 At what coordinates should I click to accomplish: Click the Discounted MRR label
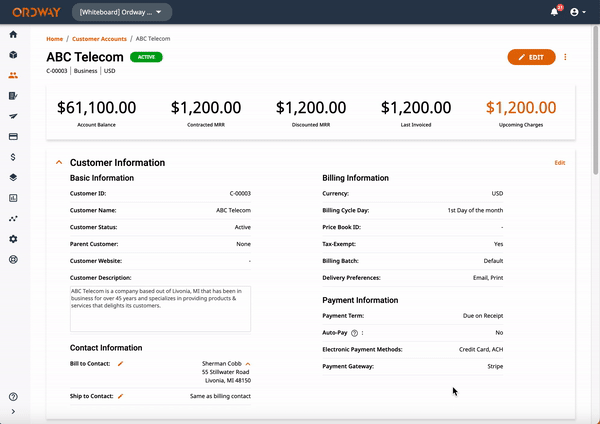click(311, 125)
